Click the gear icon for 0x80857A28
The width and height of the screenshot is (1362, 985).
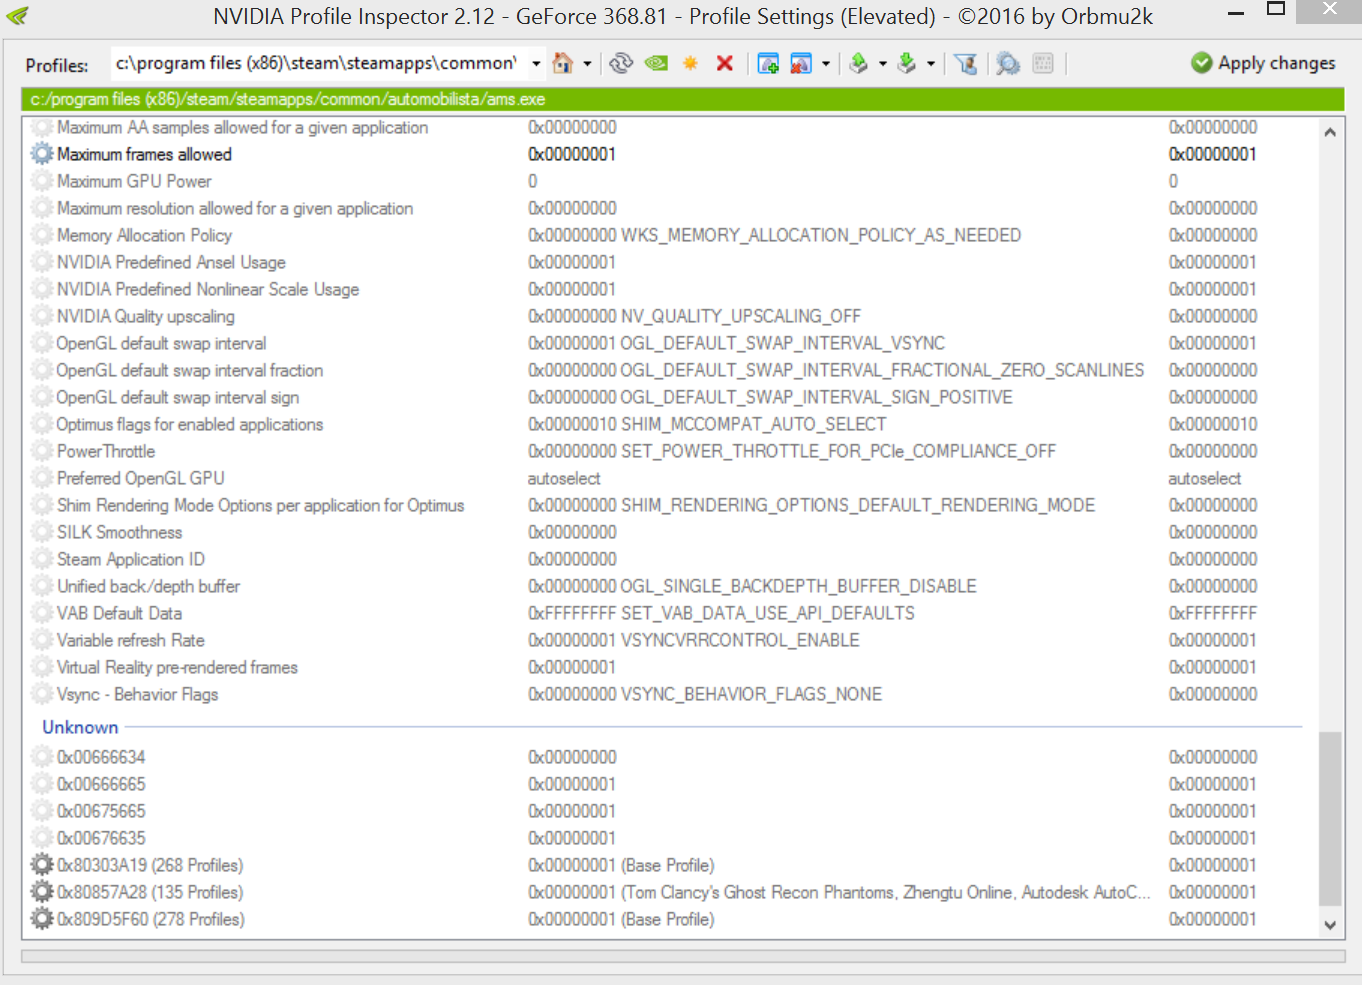coord(42,892)
